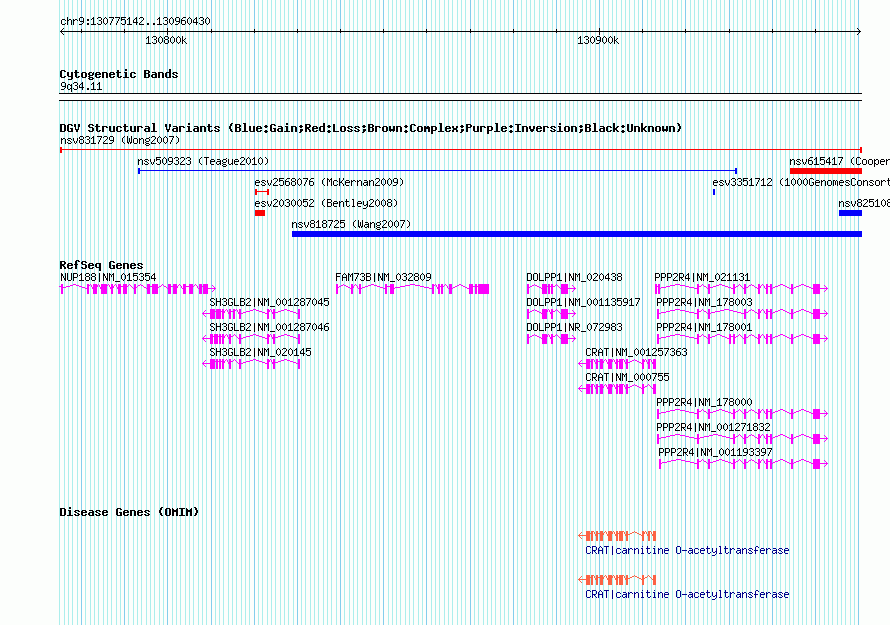Click the esv3351712 1000Genomes variant label

pos(801,182)
